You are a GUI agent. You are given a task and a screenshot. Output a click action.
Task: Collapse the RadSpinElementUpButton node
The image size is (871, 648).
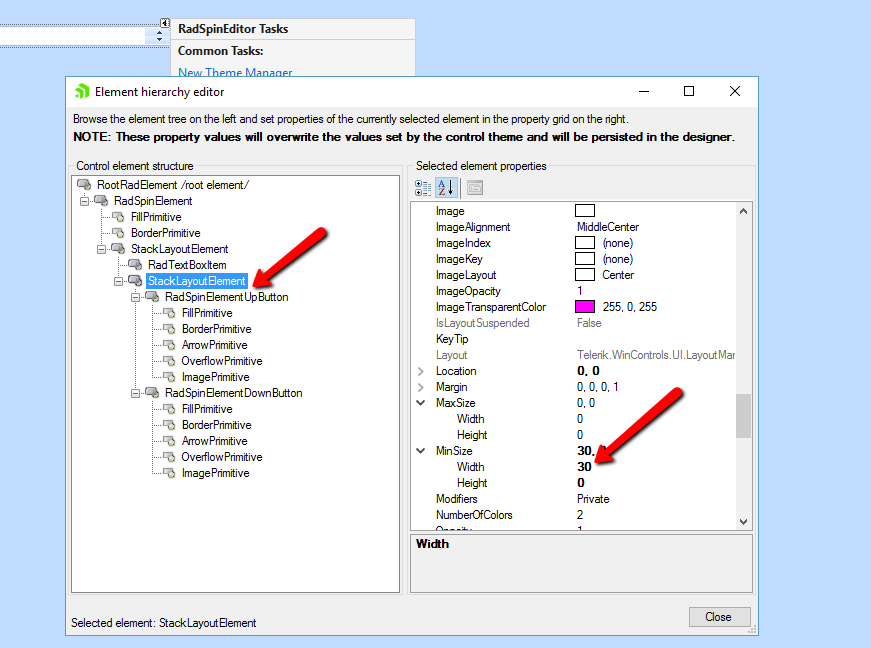(x=136, y=298)
